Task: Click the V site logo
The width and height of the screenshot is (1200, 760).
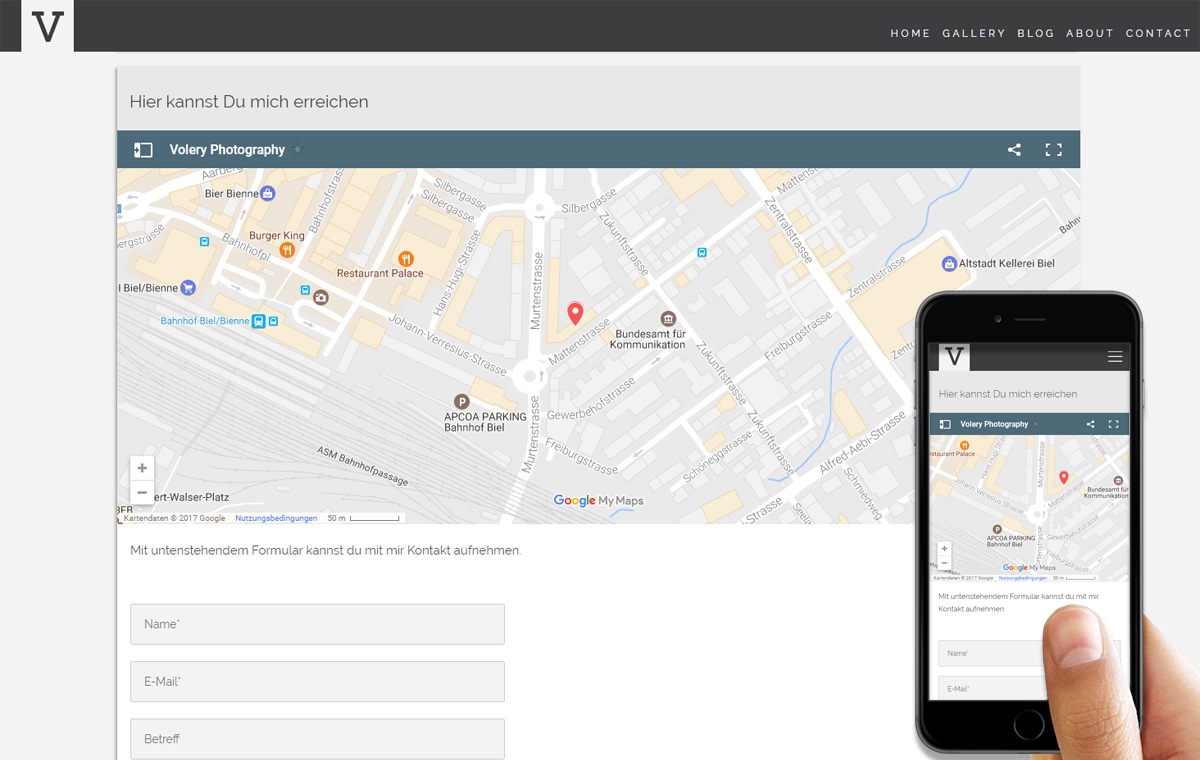Action: (47, 26)
